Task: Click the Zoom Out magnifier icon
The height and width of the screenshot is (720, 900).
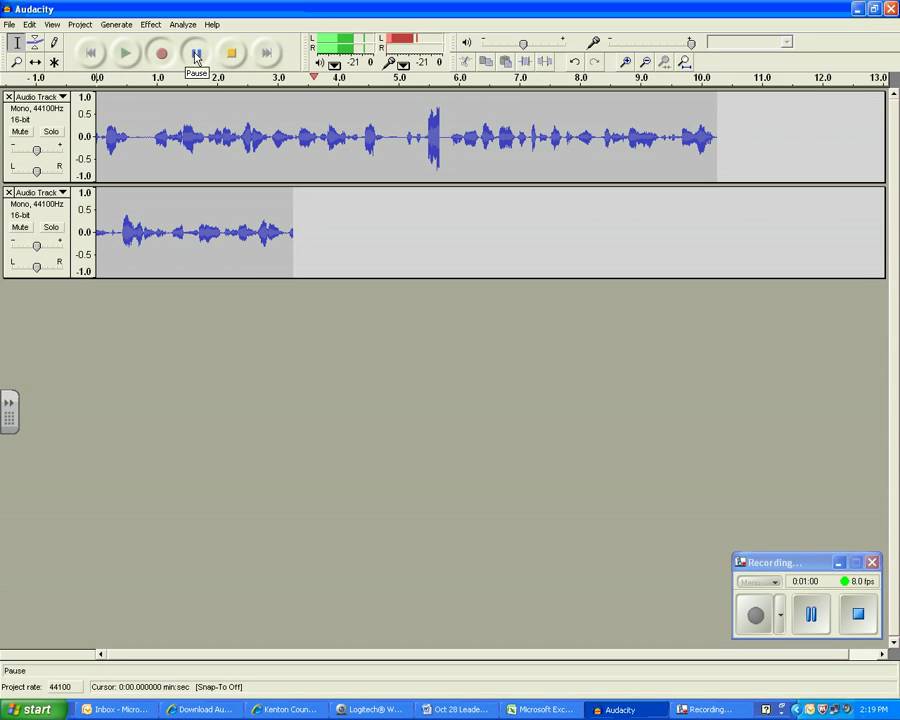Action: click(x=645, y=61)
